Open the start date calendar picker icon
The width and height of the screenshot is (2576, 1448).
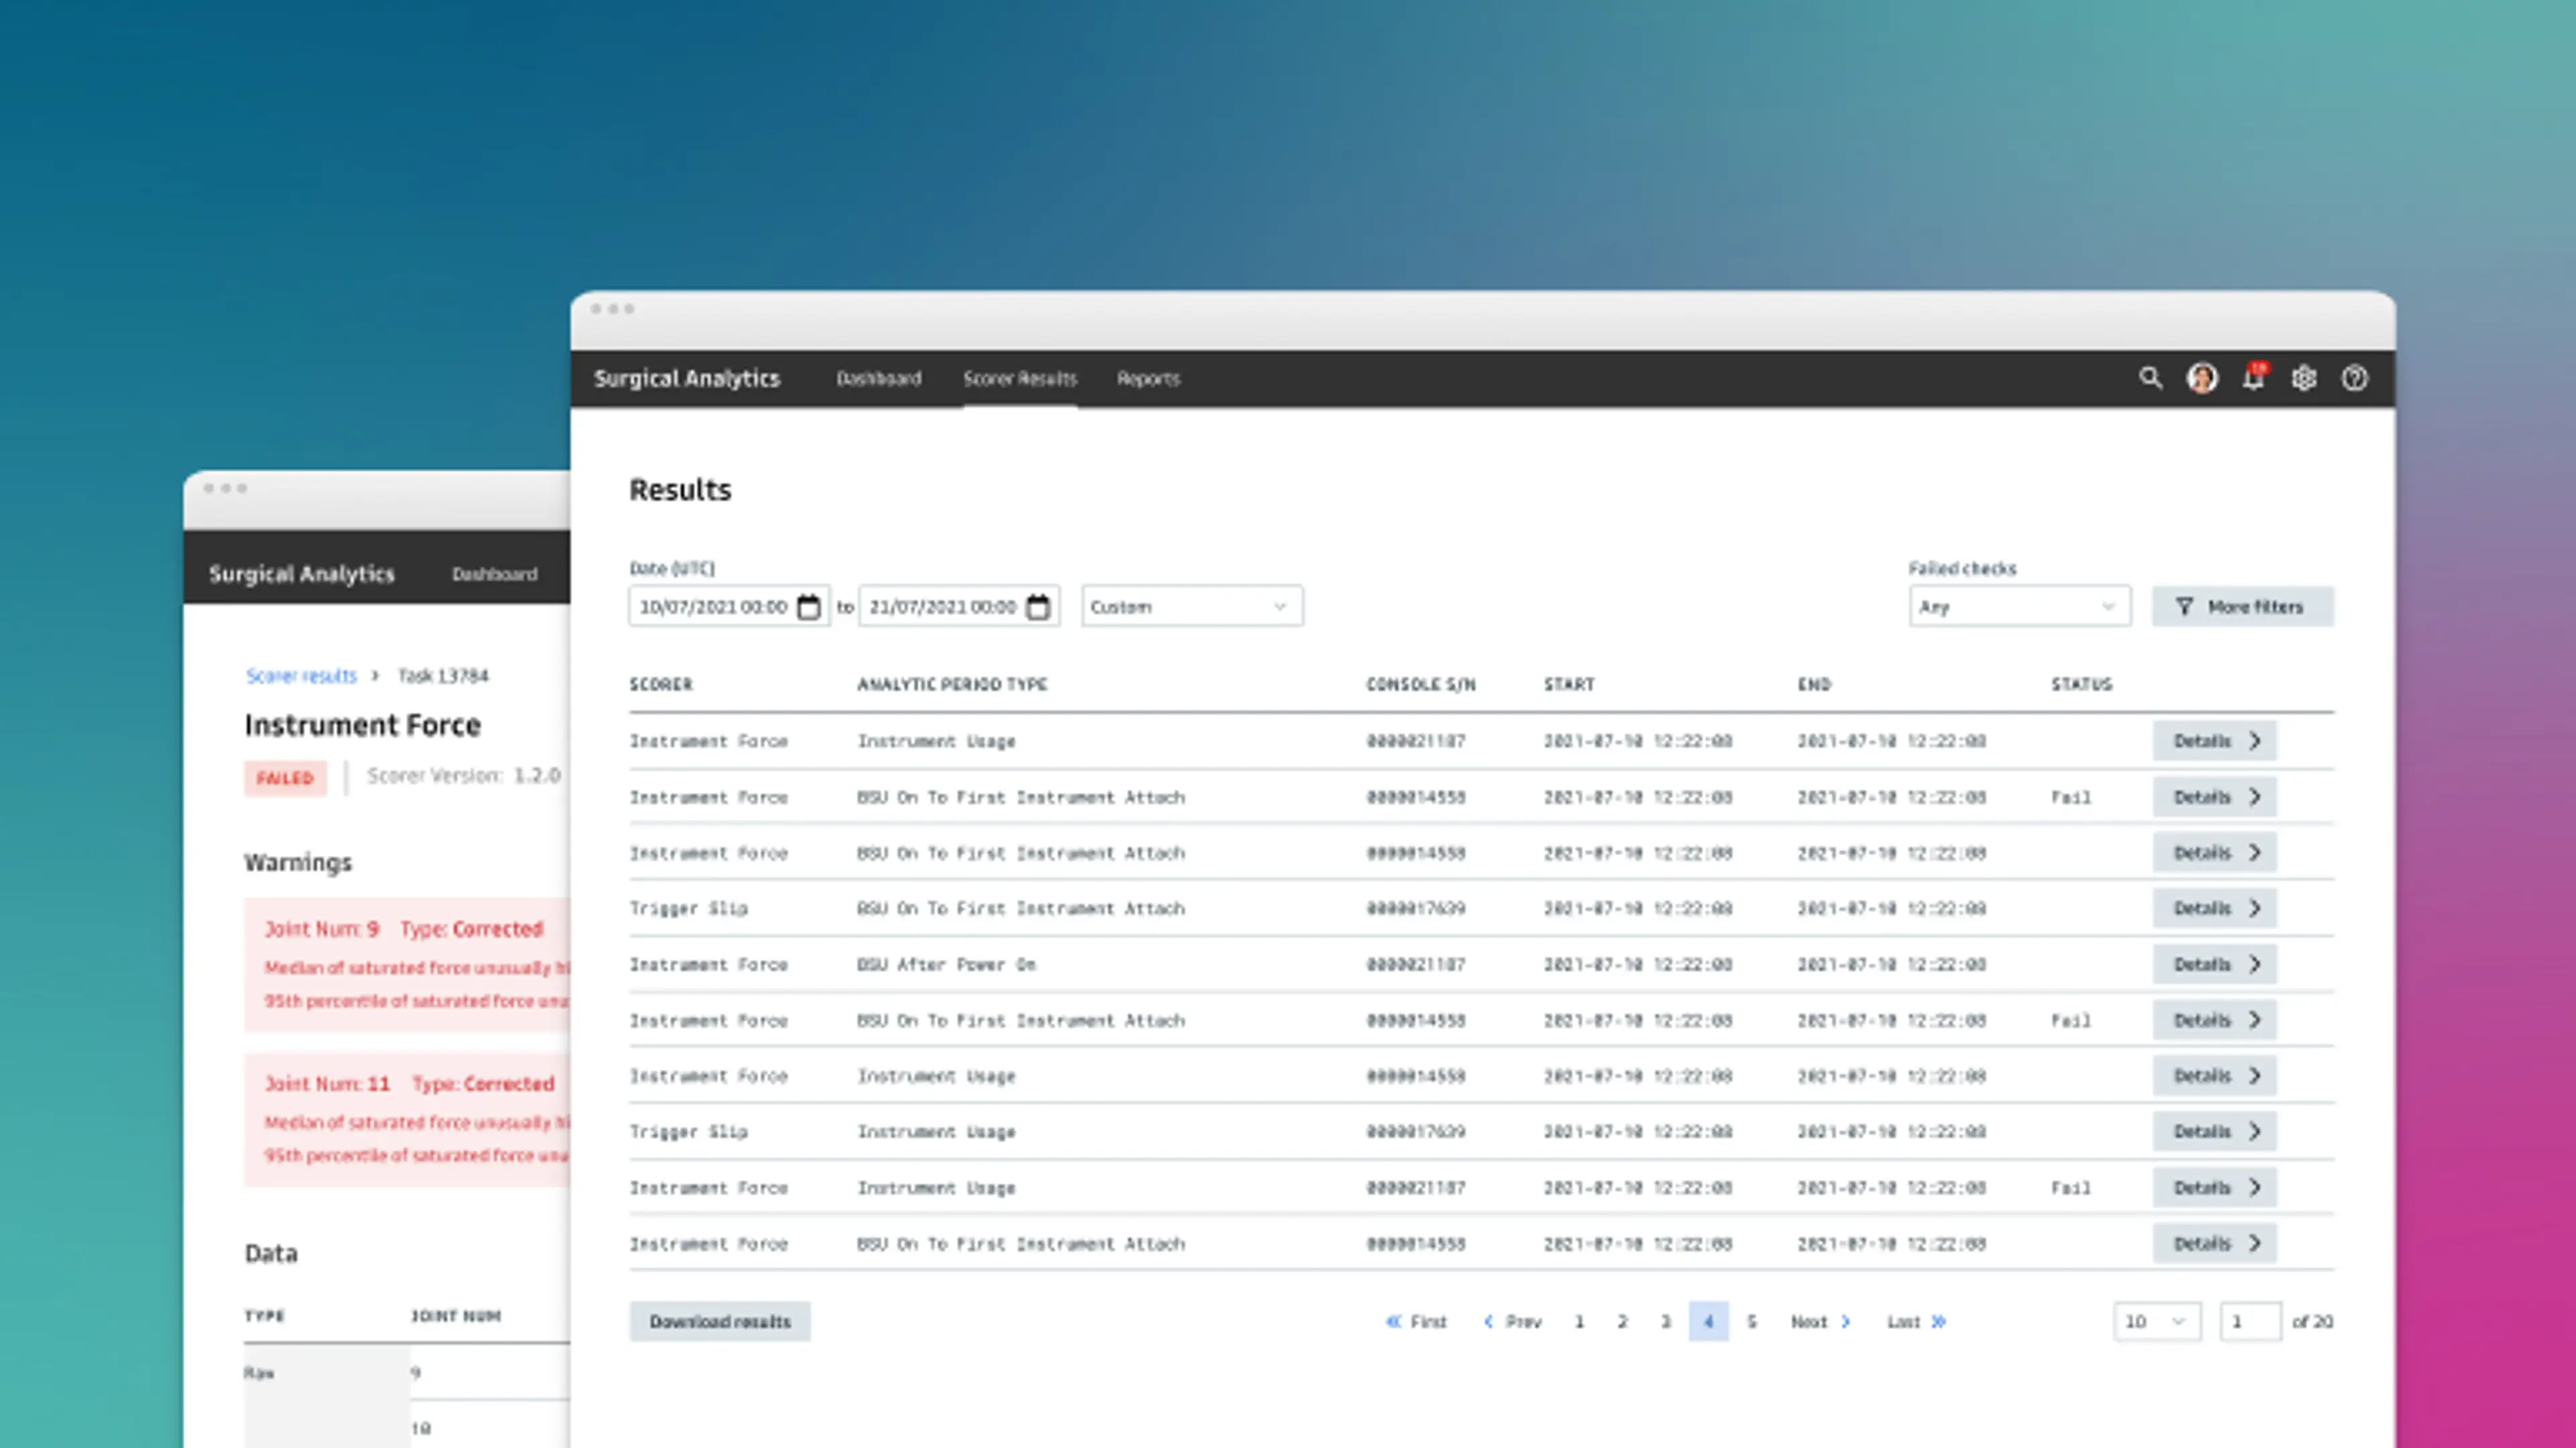tap(808, 607)
